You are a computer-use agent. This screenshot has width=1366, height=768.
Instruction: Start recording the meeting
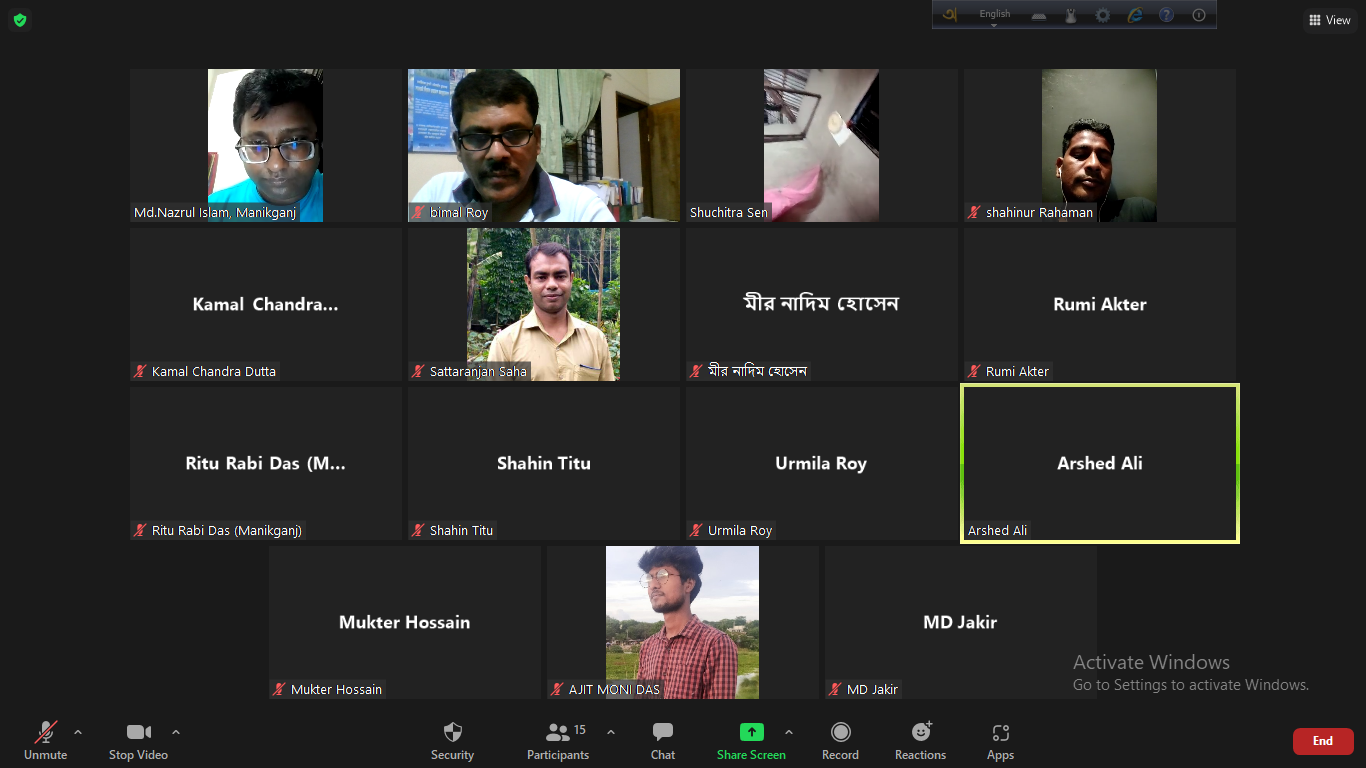[840, 742]
